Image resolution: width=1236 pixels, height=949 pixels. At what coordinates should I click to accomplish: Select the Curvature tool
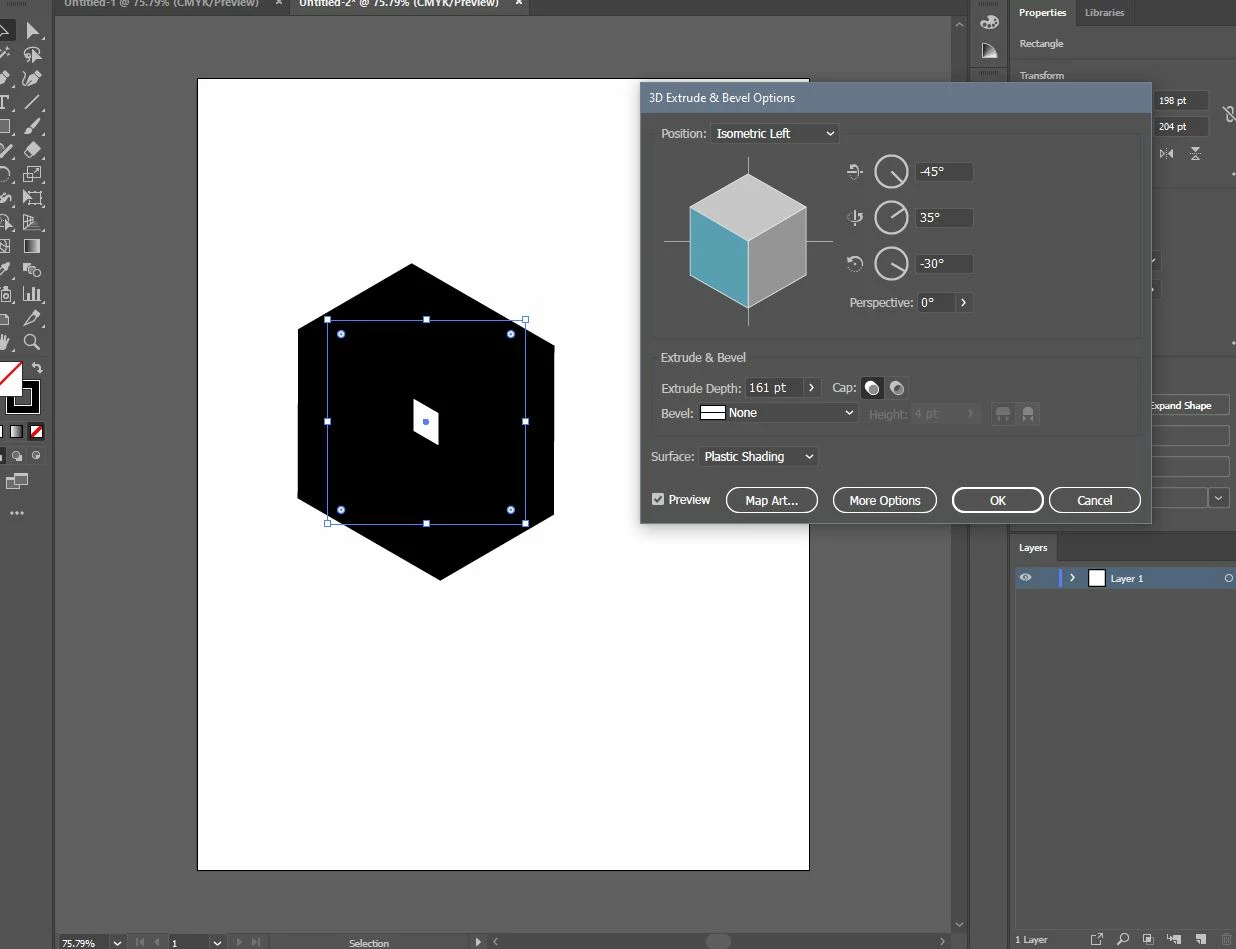[32, 78]
